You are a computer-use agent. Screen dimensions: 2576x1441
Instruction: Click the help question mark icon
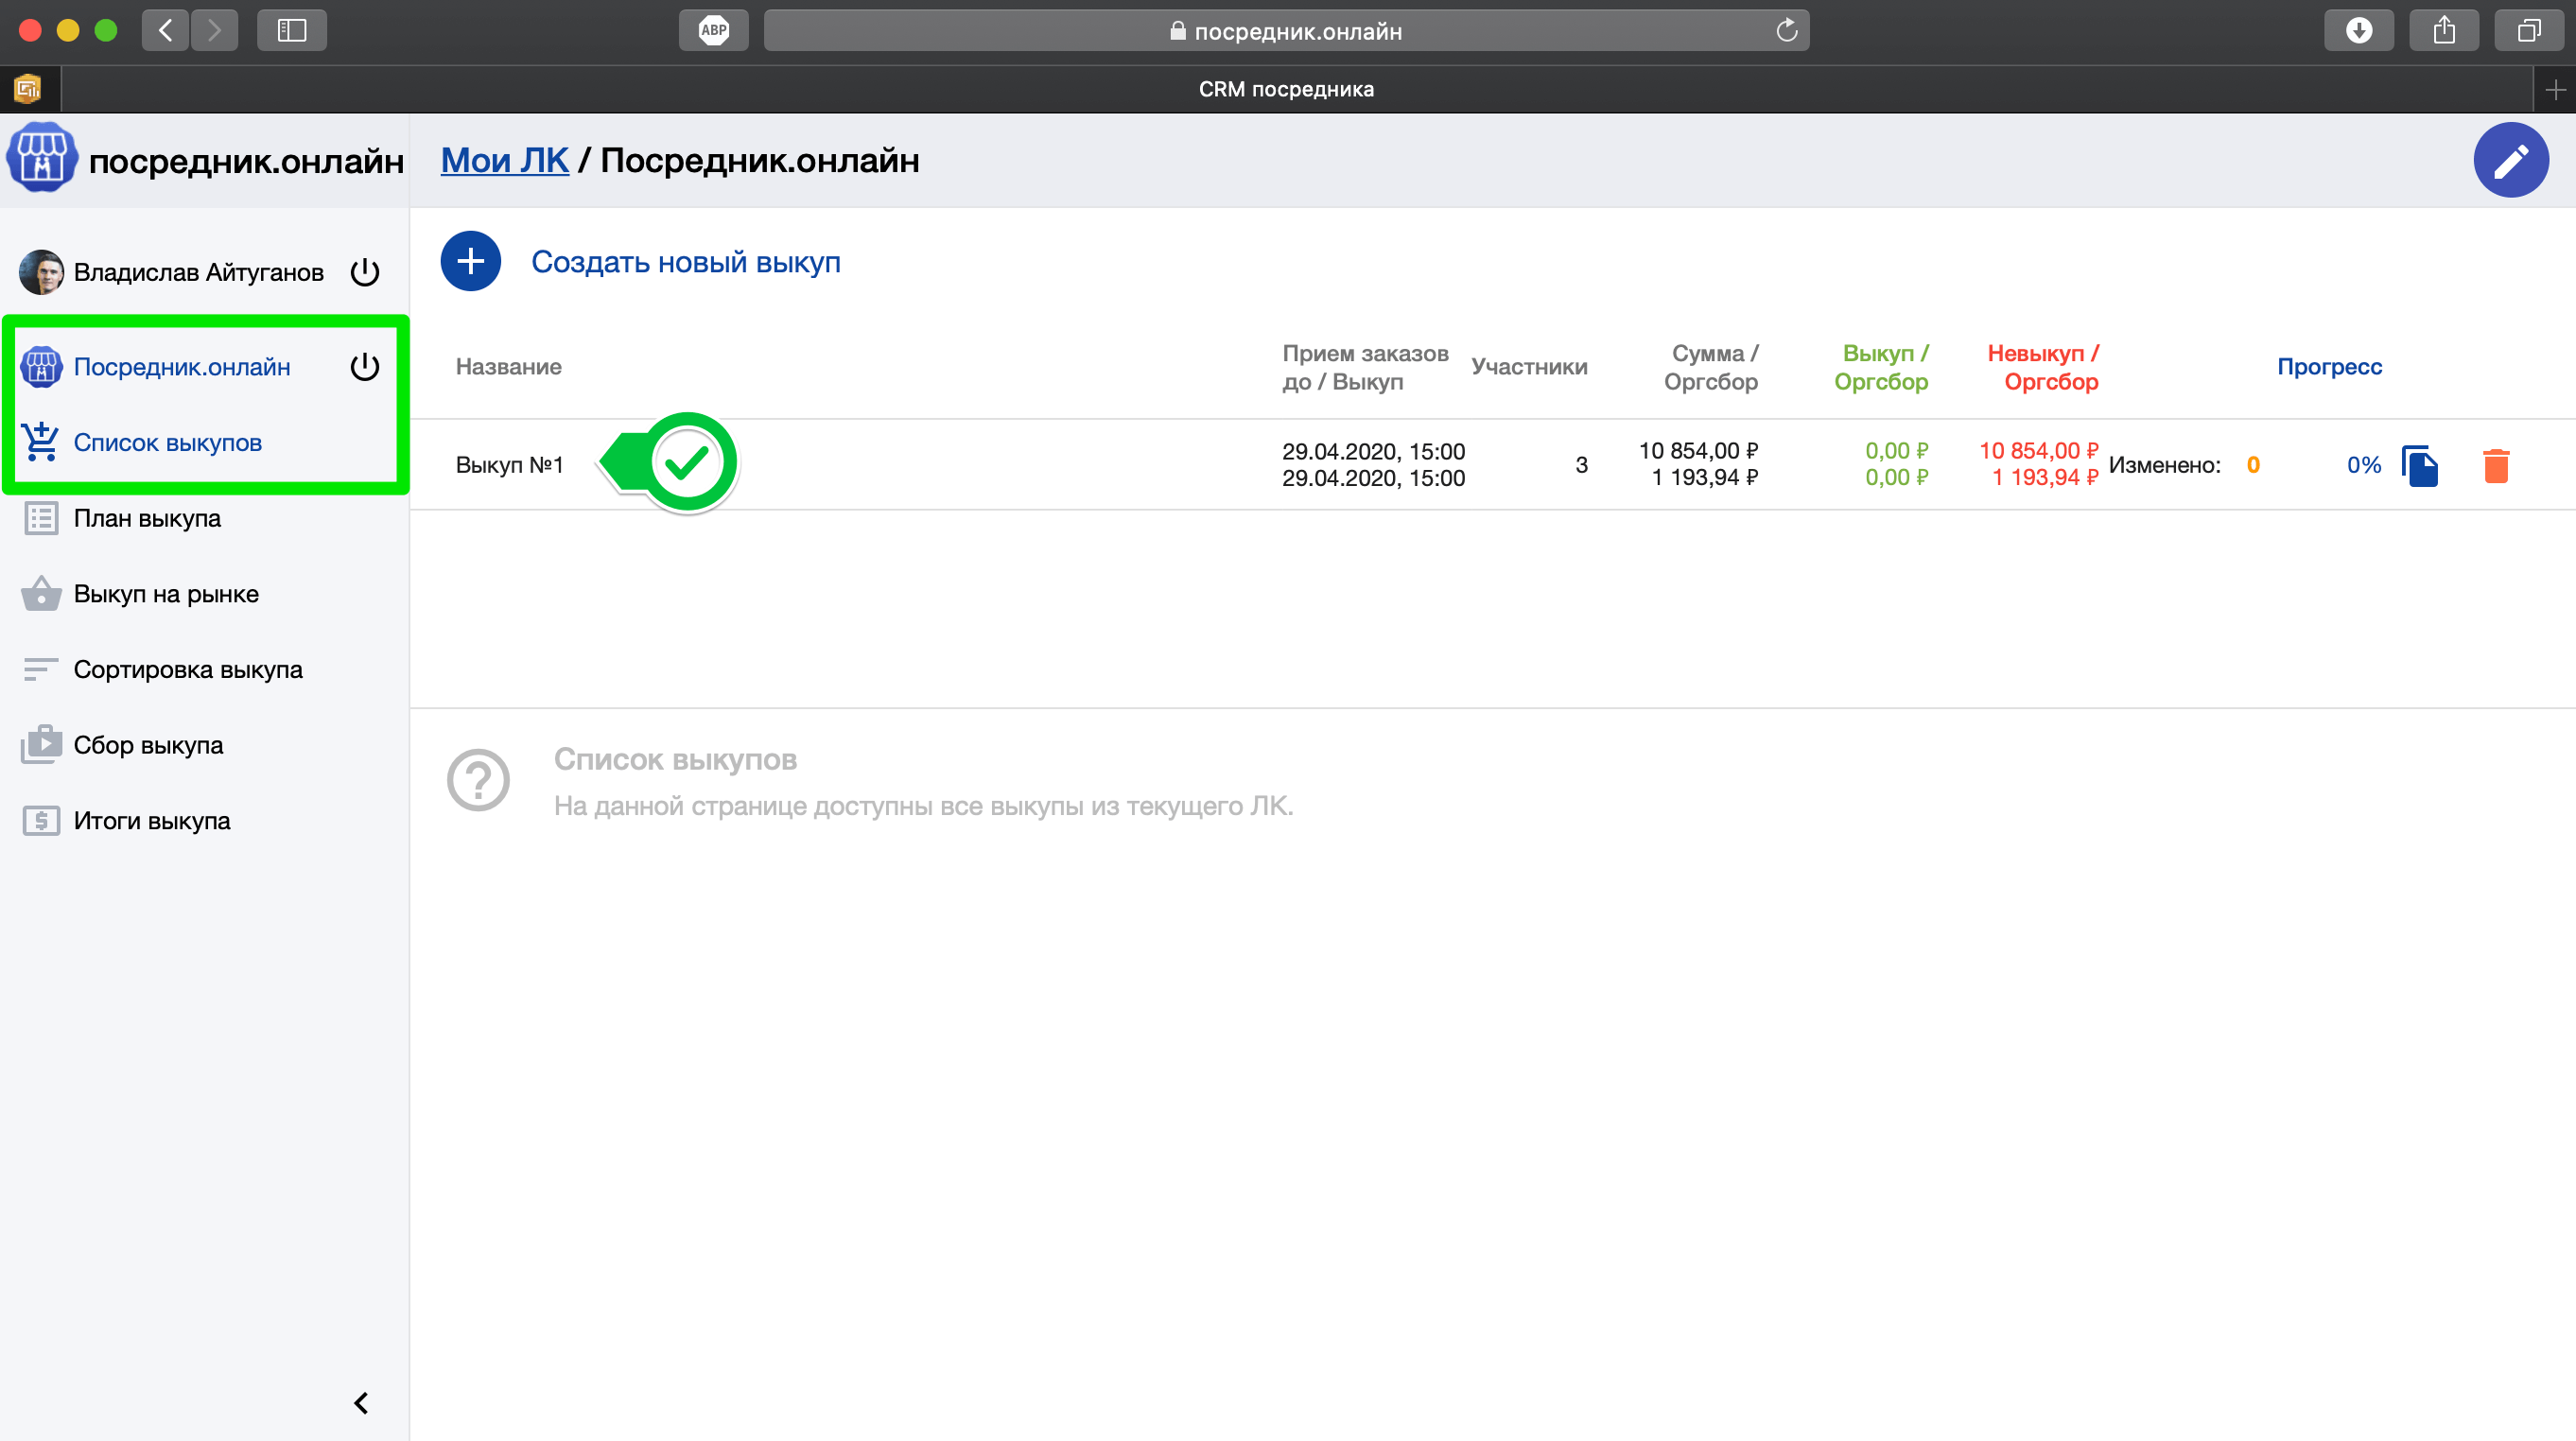pyautogui.click(x=478, y=780)
